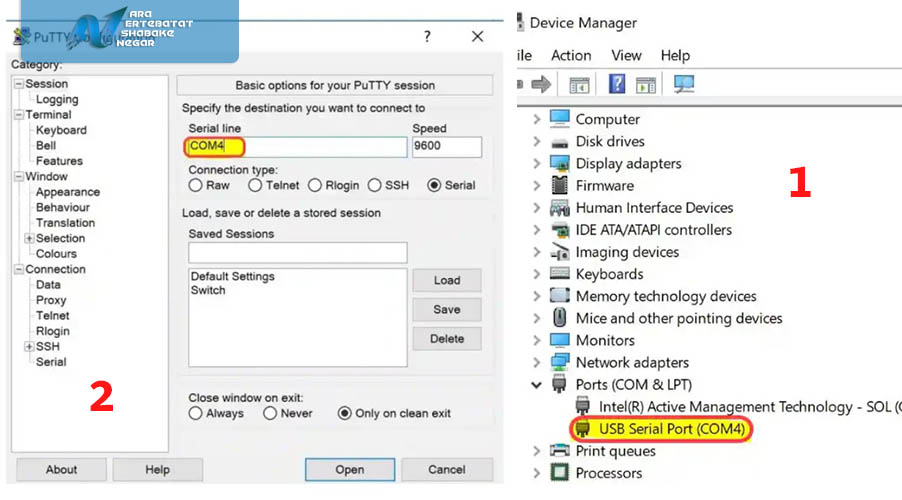The image size is (902, 500).
Task: Click the scan for hardware changes monitor icon
Action: pos(684,84)
